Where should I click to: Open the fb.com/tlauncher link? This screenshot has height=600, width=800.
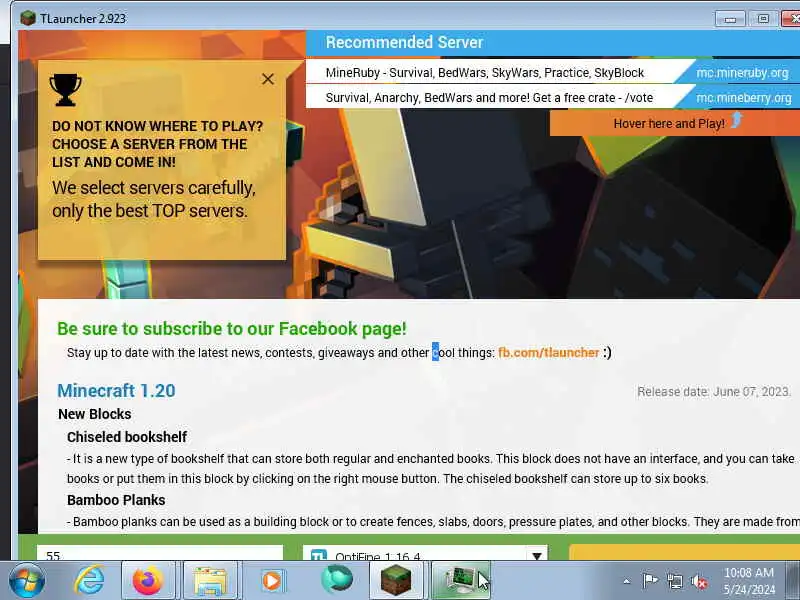tap(548, 353)
